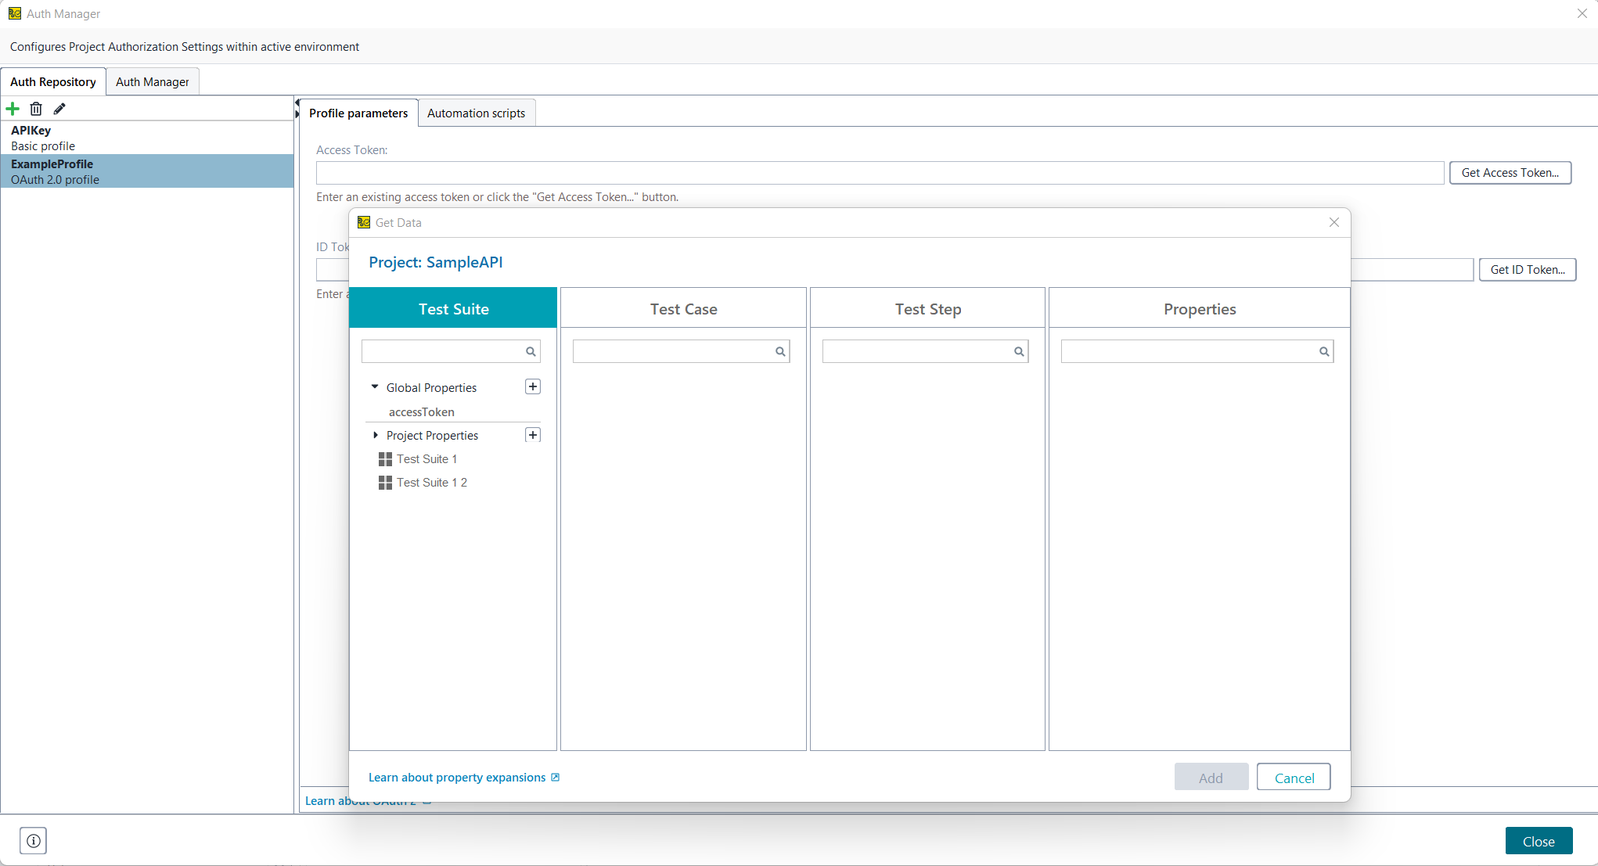Select the accessToken global property
This screenshot has width=1598, height=866.
(x=421, y=412)
